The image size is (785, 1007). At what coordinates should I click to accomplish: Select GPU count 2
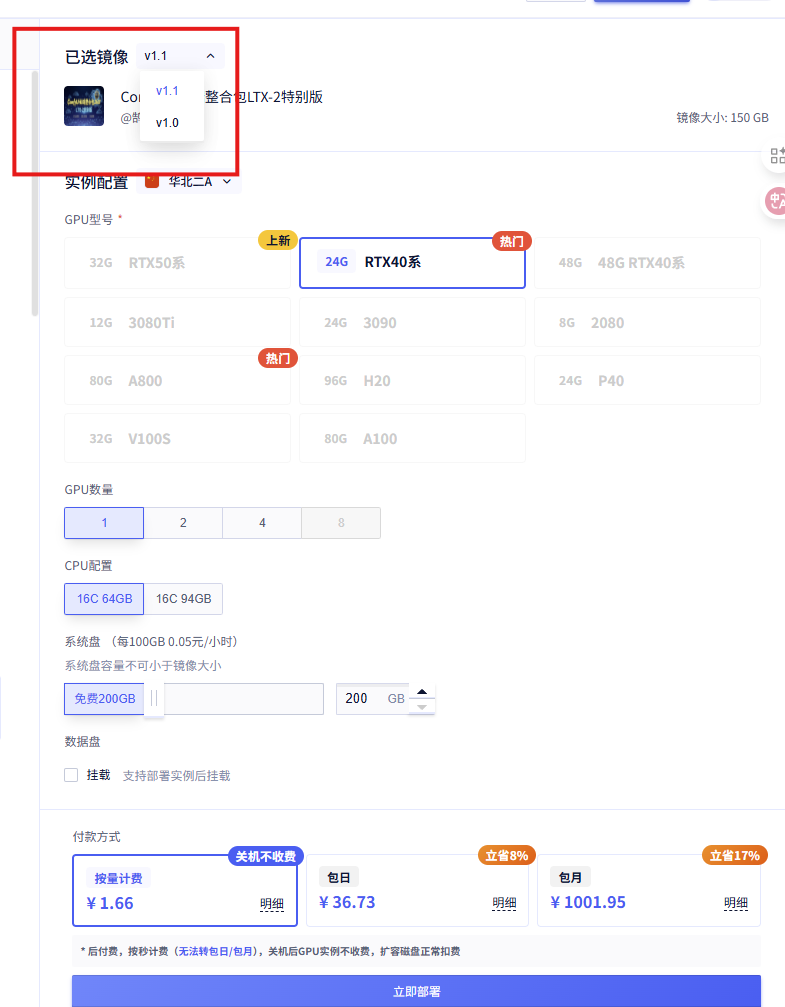[183, 523]
